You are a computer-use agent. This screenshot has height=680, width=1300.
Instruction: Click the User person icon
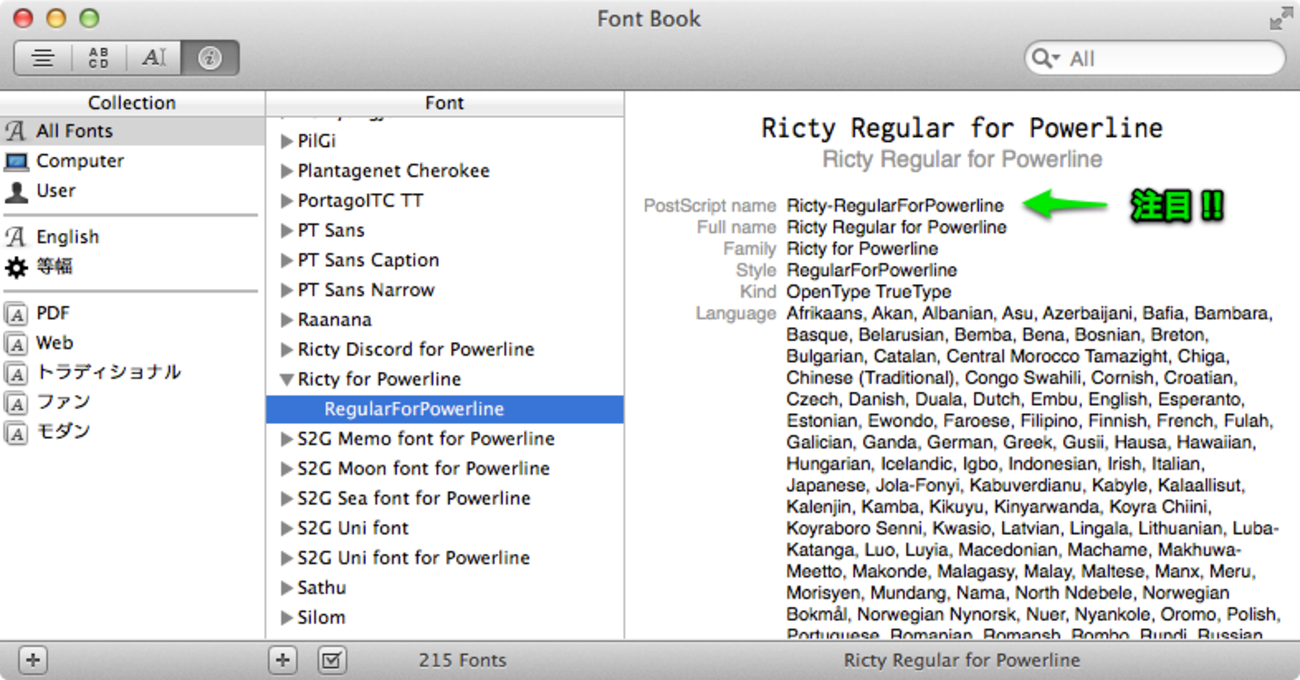click(16, 191)
